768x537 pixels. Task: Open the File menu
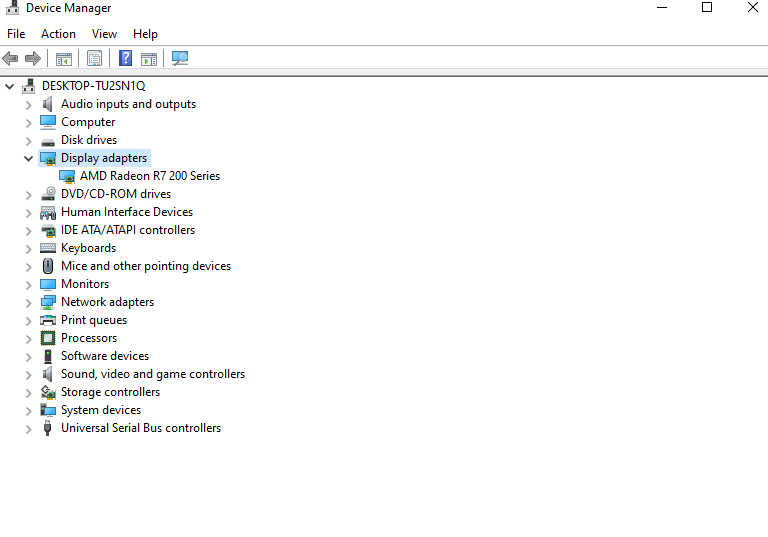pyautogui.click(x=16, y=34)
